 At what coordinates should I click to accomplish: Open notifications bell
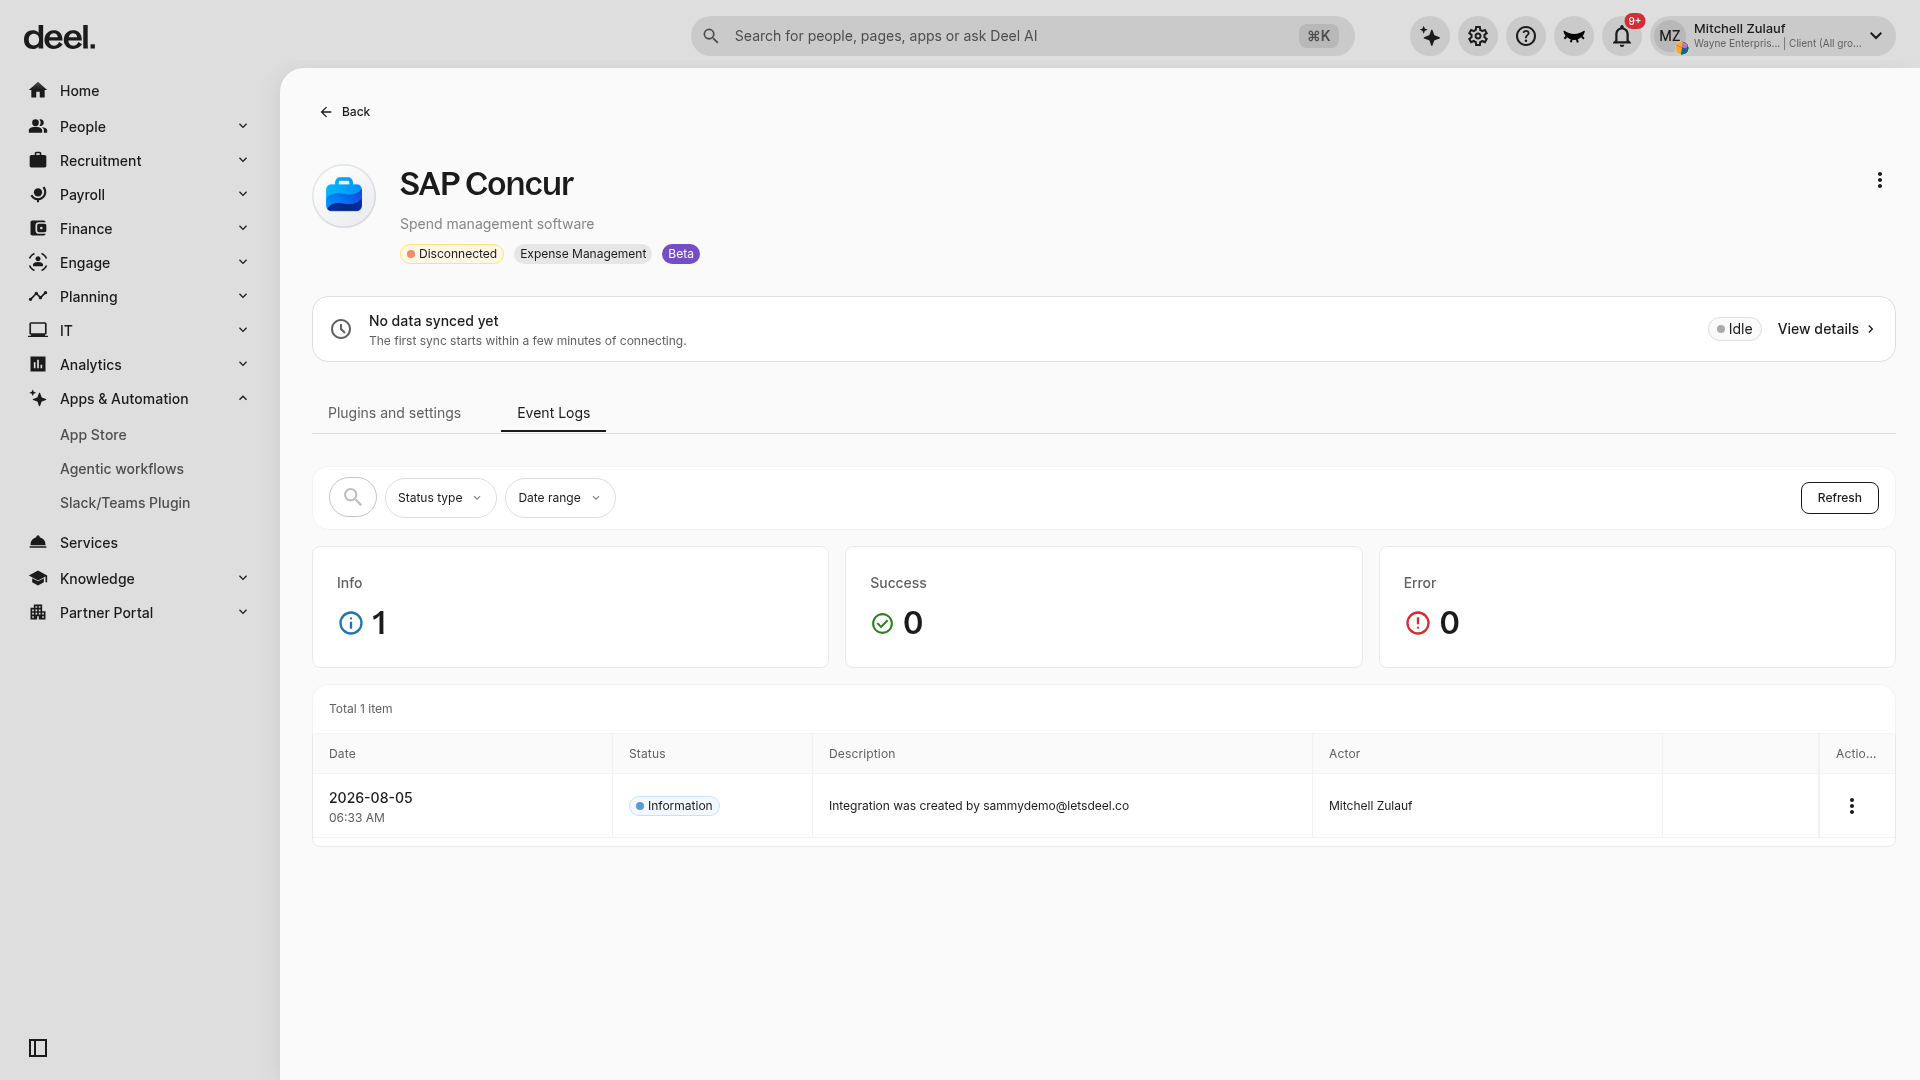coord(1622,36)
